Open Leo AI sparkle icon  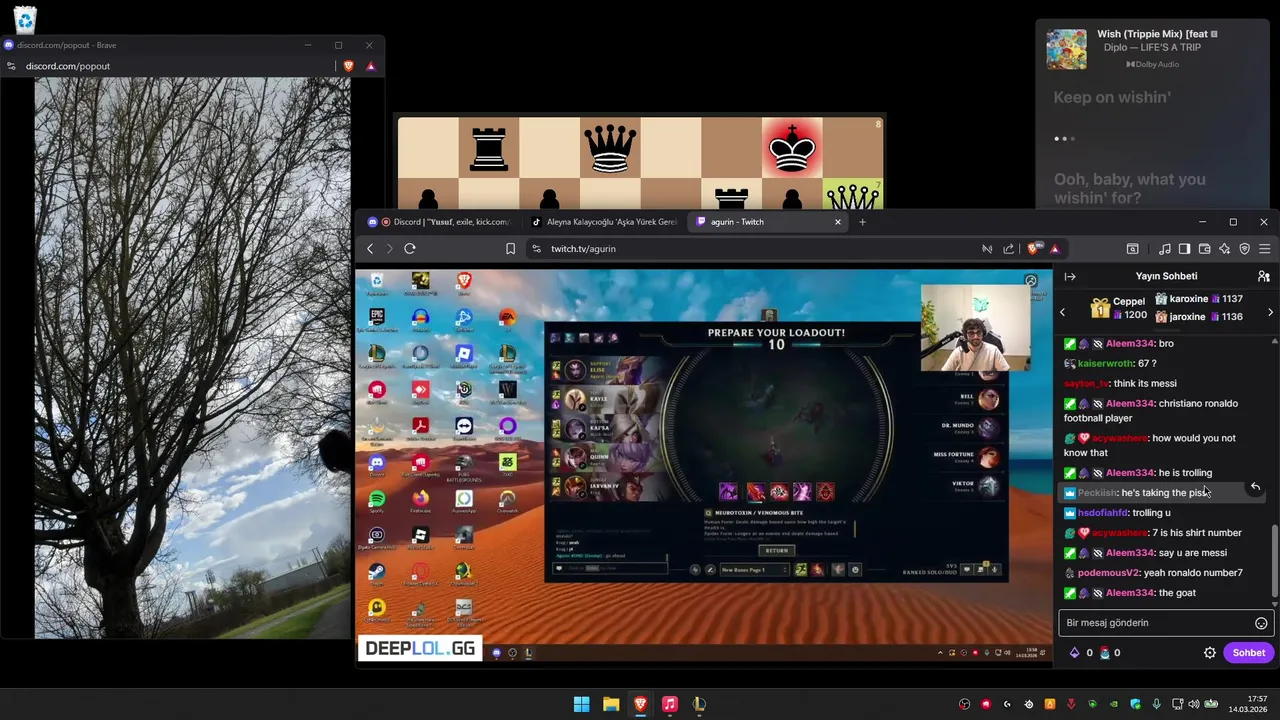1224,249
